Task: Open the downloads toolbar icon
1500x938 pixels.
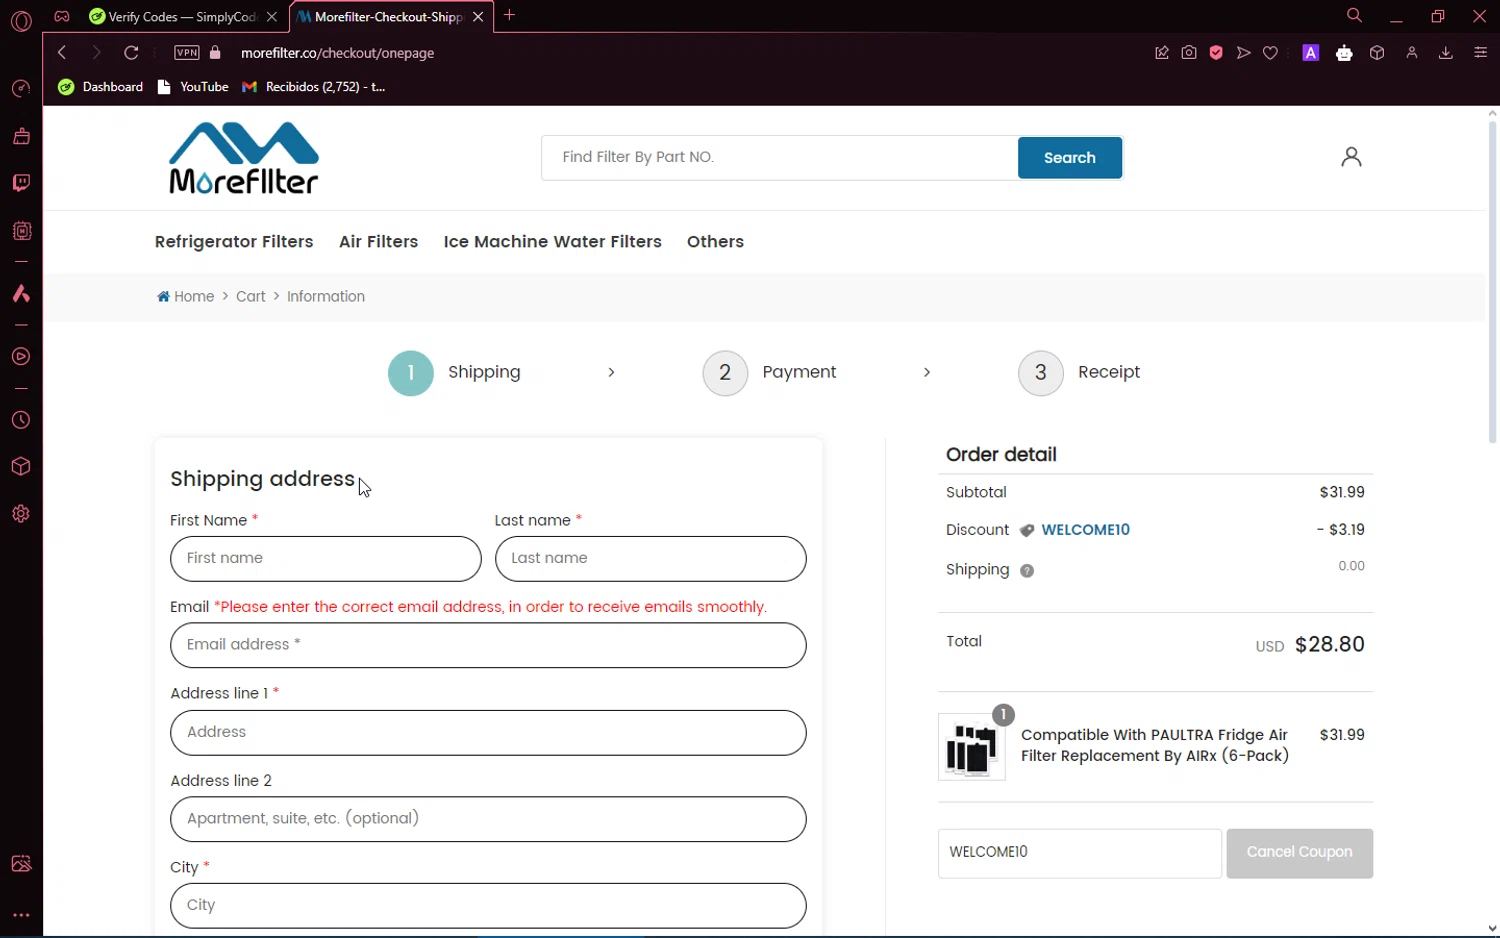Action: tap(1446, 53)
